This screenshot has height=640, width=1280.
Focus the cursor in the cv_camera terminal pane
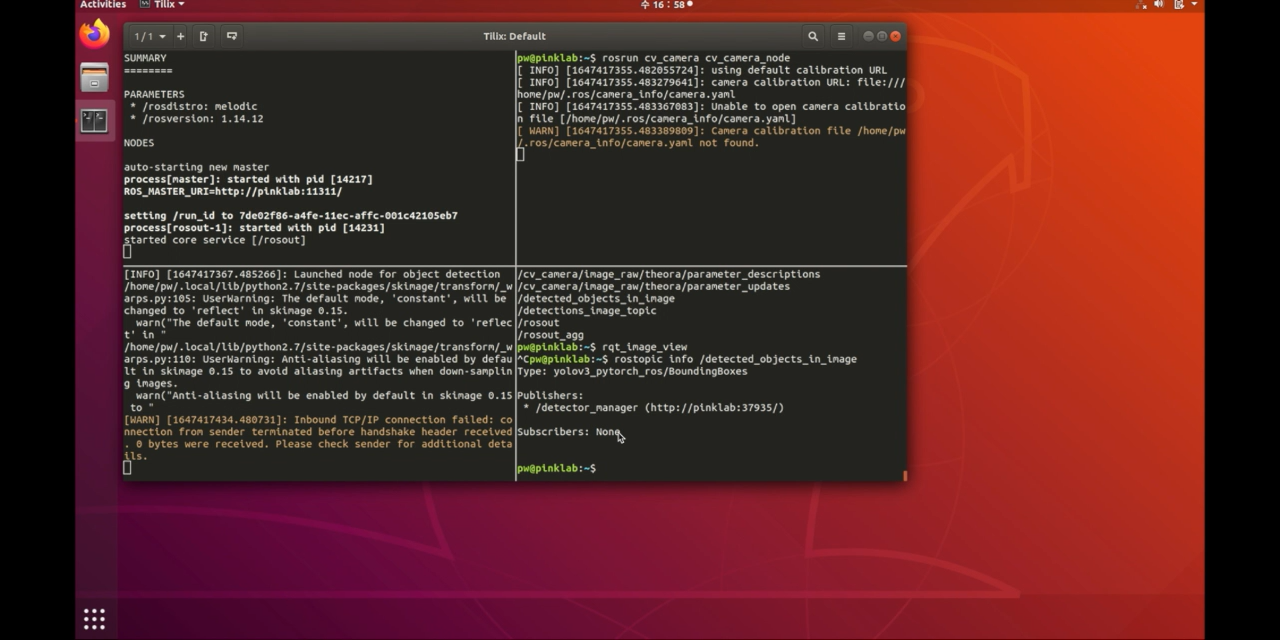(520, 155)
